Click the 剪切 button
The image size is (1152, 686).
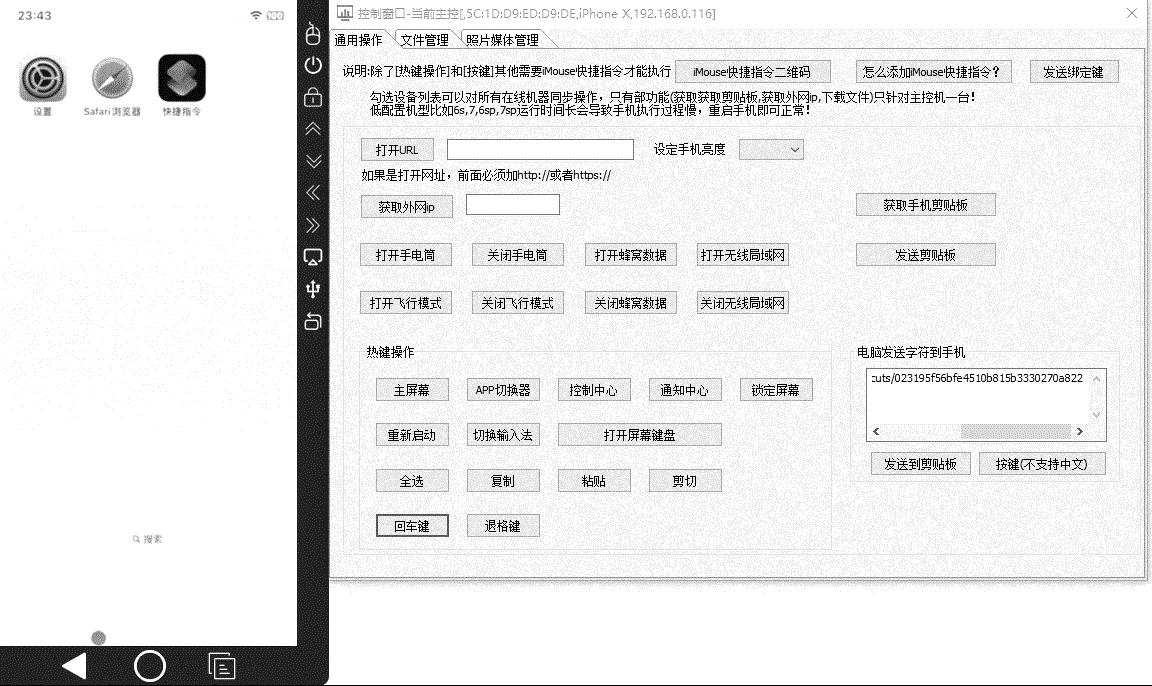click(685, 481)
